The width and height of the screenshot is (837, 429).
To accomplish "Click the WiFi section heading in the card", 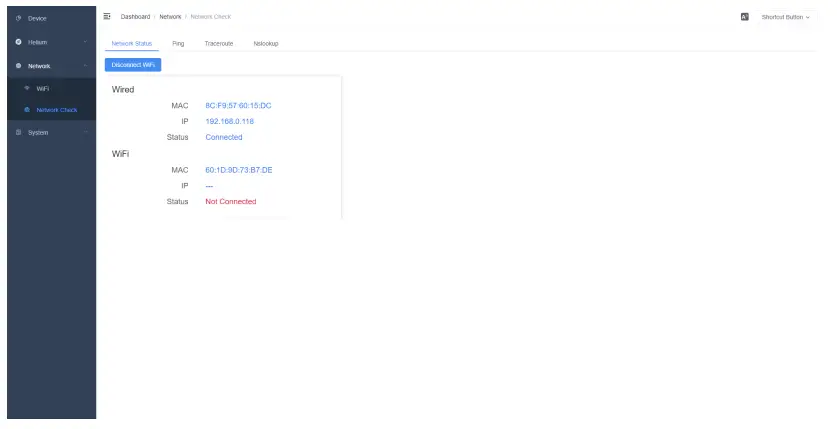I will point(120,154).
